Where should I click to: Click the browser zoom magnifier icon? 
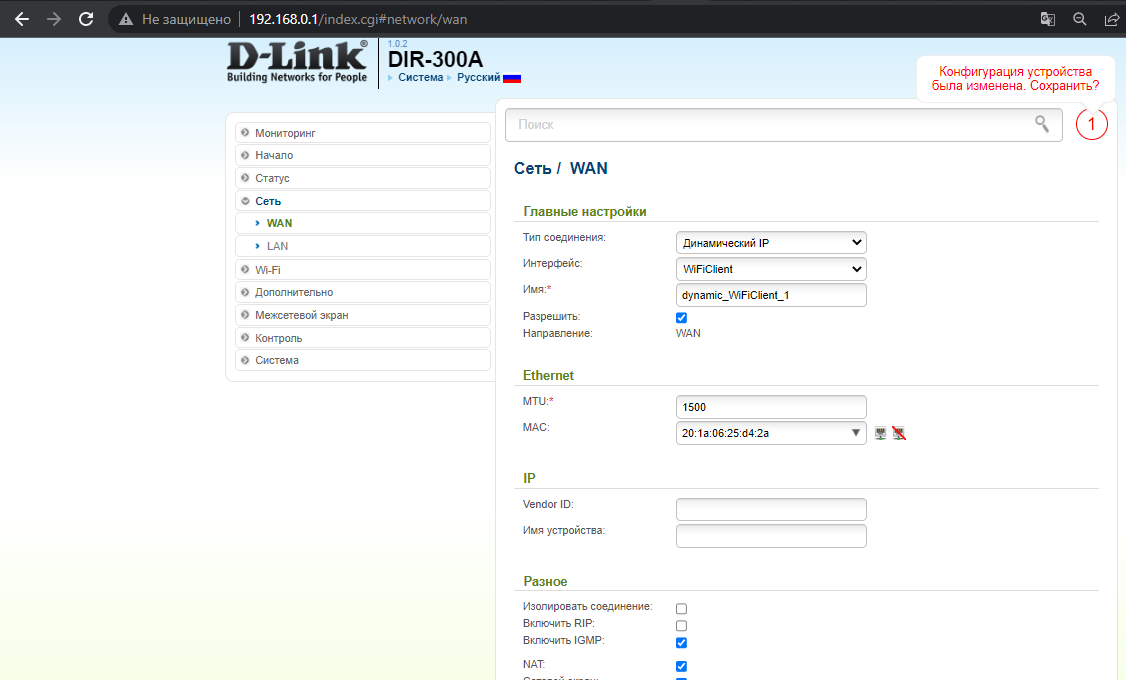(x=1079, y=19)
